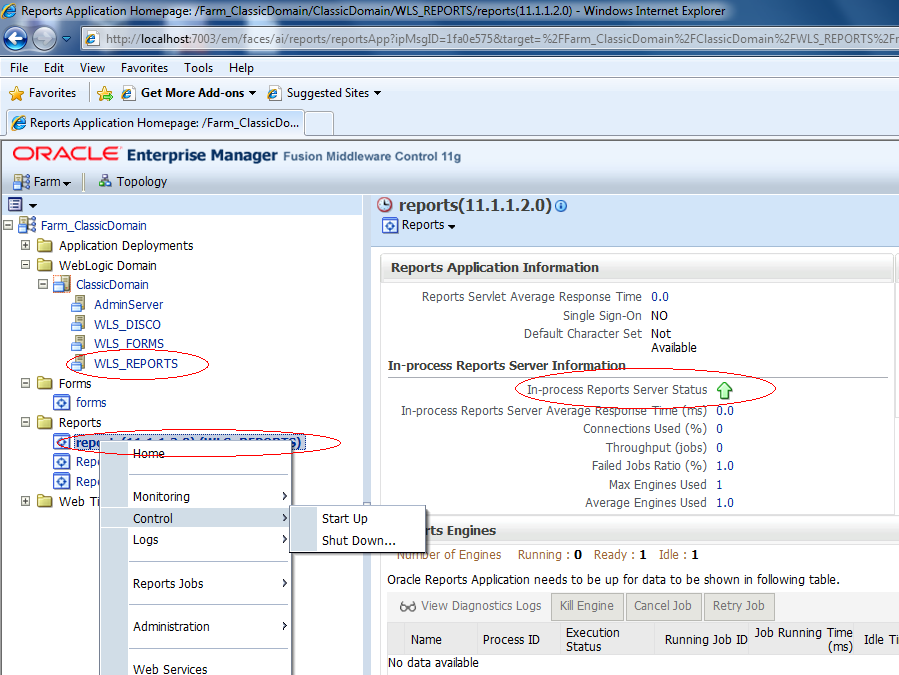This screenshot has width=899, height=675.
Task: Click the info icon beside reports(11.1.1.2.0)
Action: [x=561, y=206]
